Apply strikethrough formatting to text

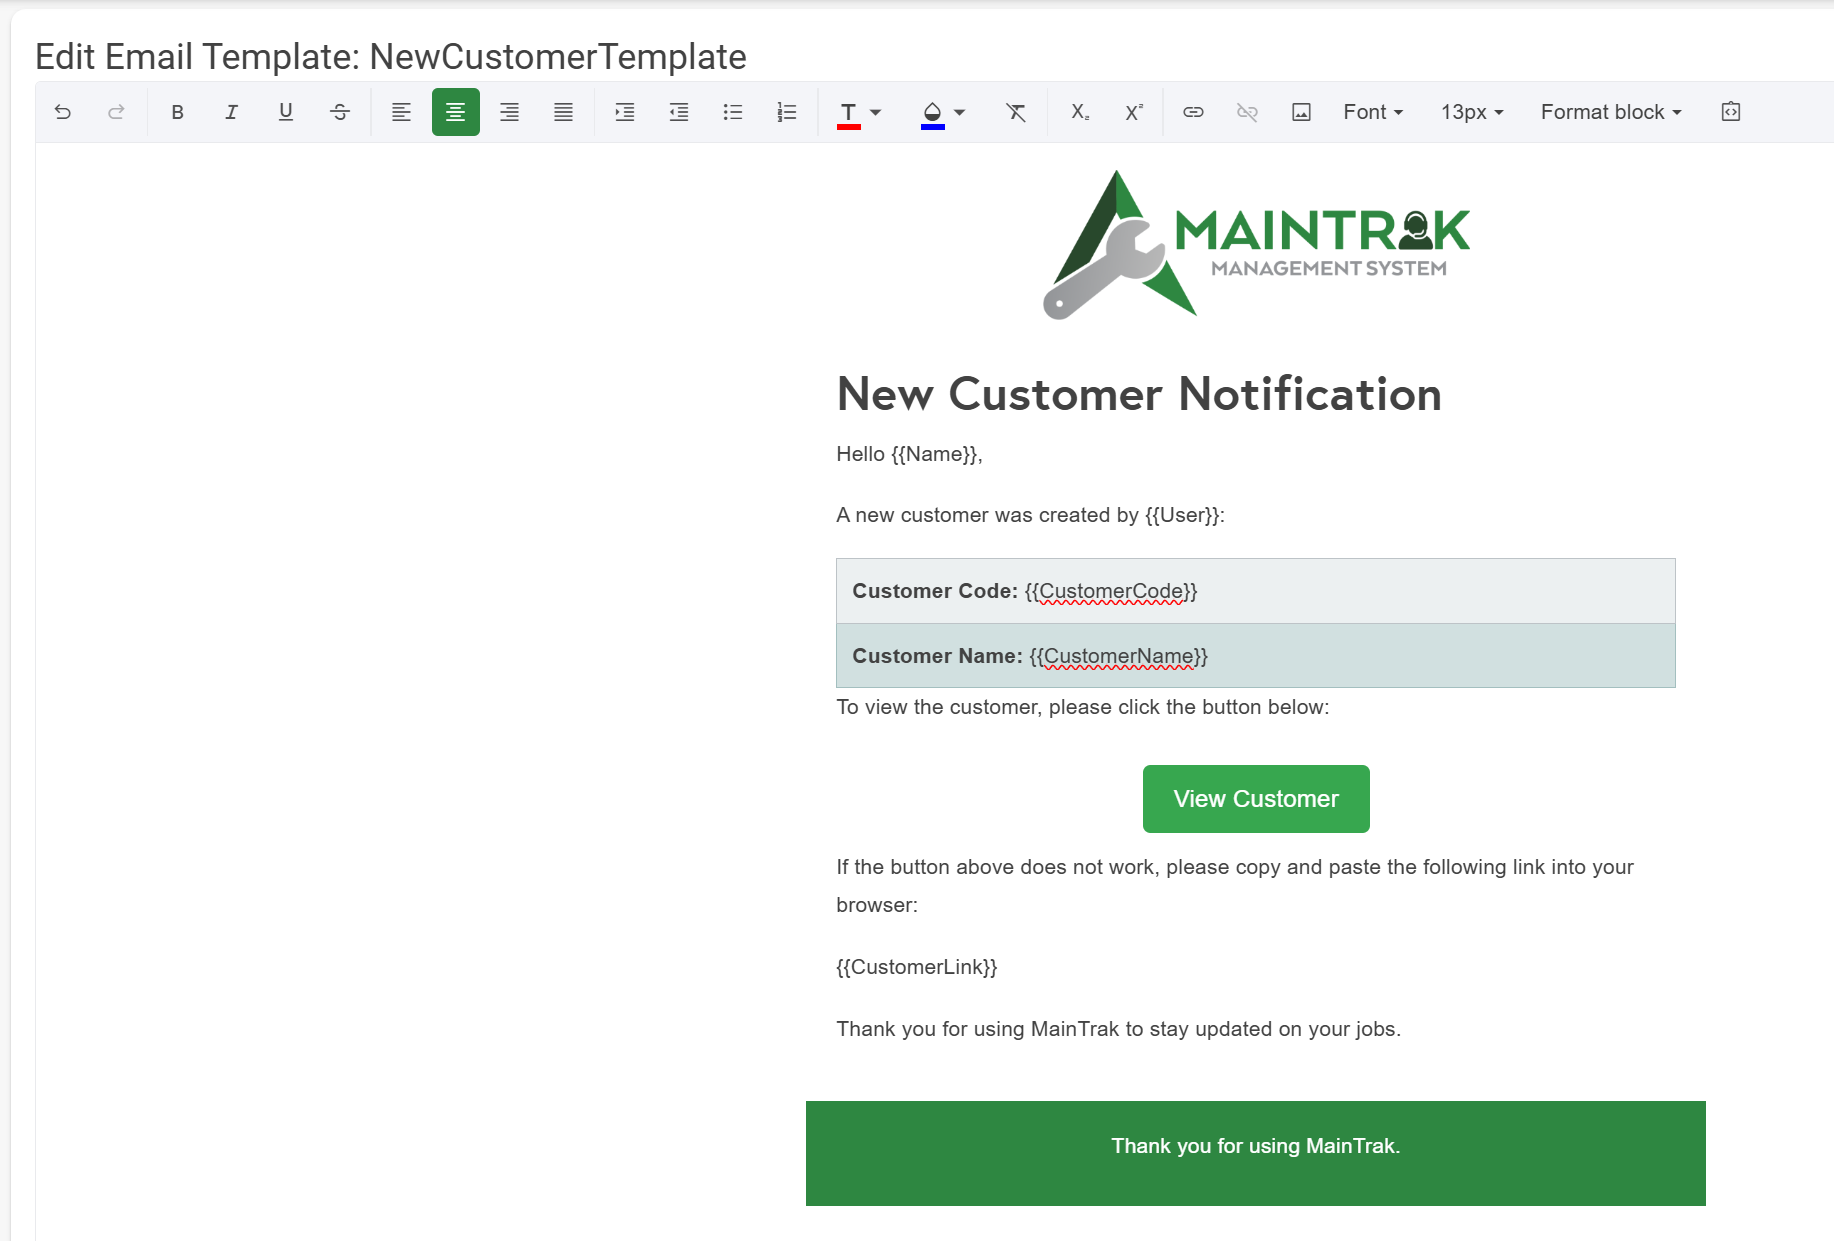tap(340, 112)
